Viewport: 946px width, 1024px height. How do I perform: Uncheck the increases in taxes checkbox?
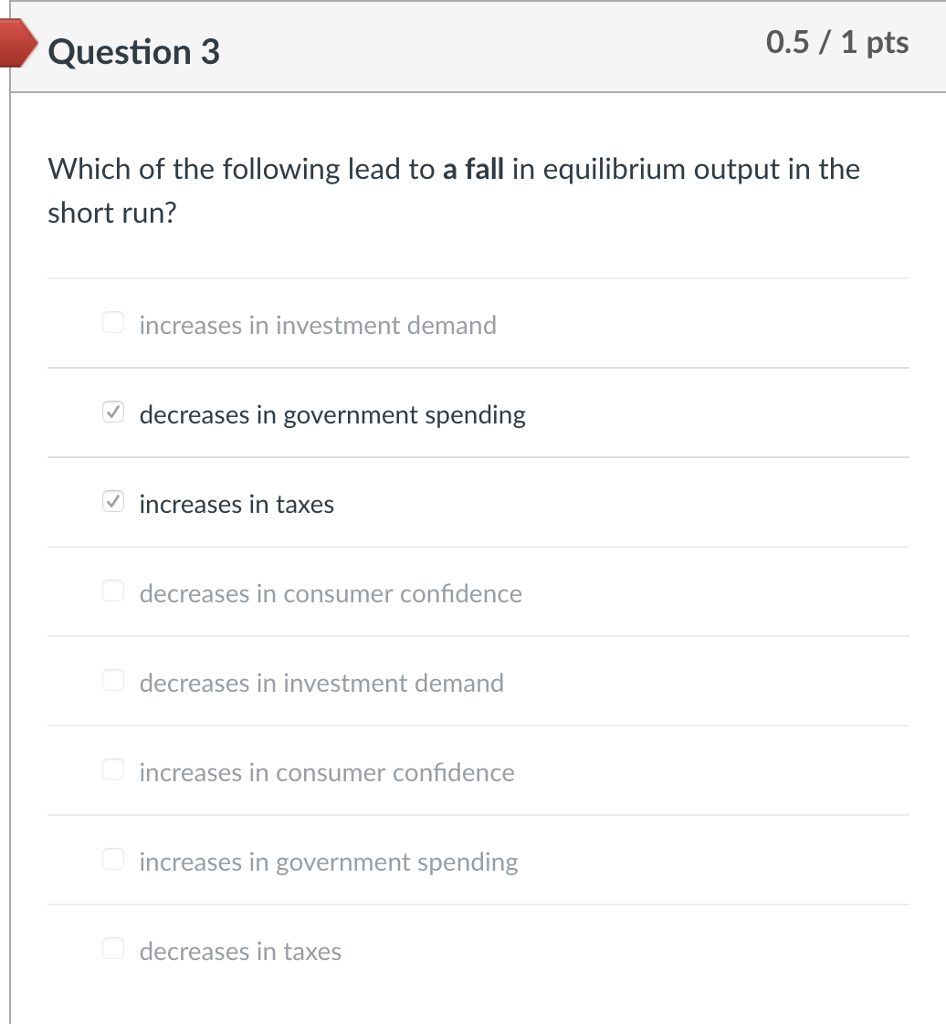pos(113,501)
